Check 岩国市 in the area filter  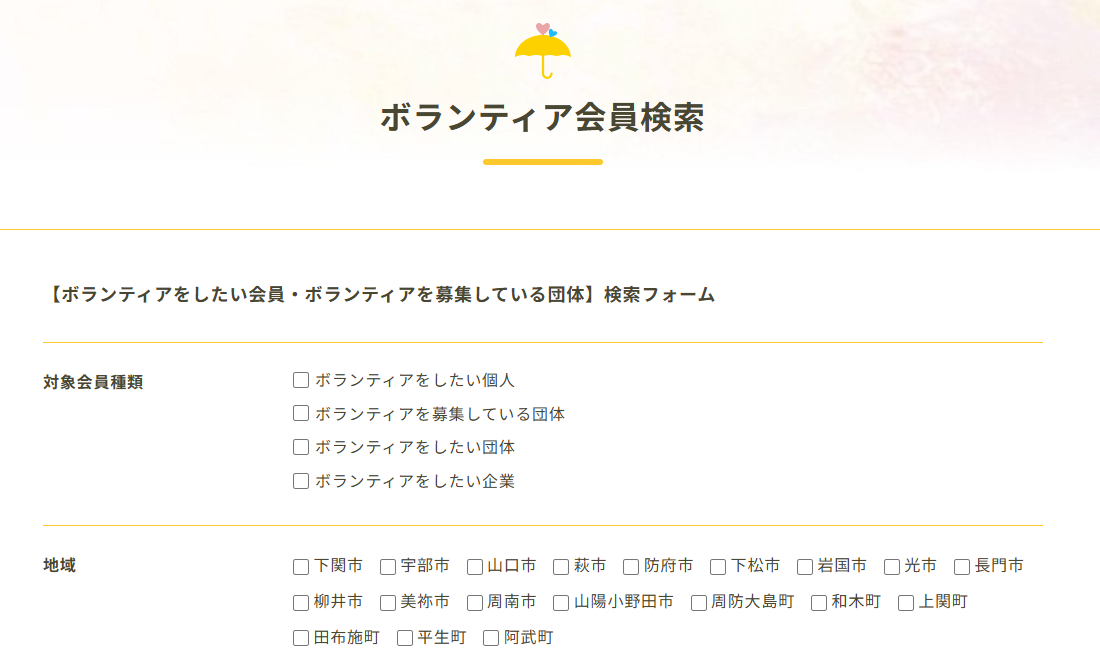pos(803,566)
